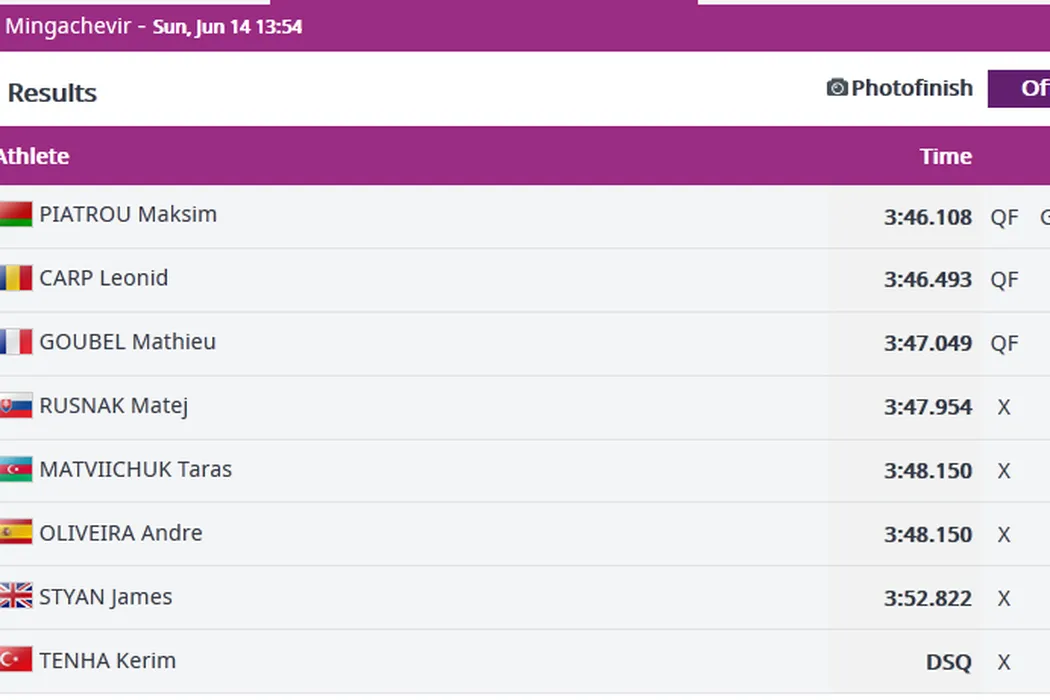1050x700 pixels.
Task: Click the Belarus flag beside PIATROU Maksim
Action: pos(15,215)
